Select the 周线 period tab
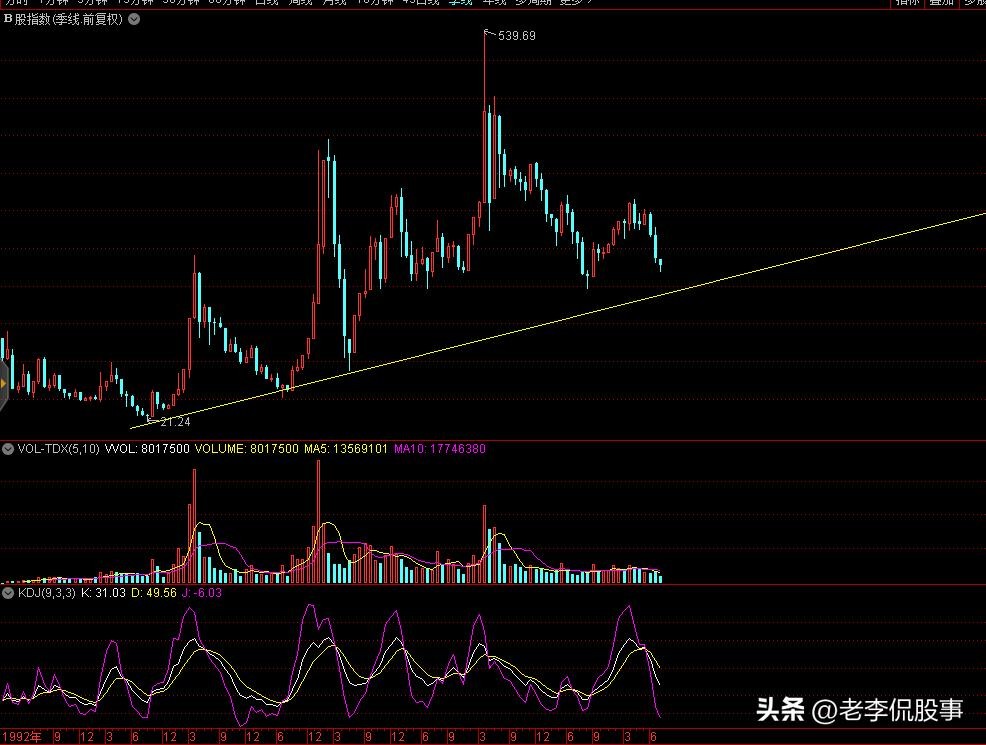The width and height of the screenshot is (986, 745). click(x=299, y=3)
